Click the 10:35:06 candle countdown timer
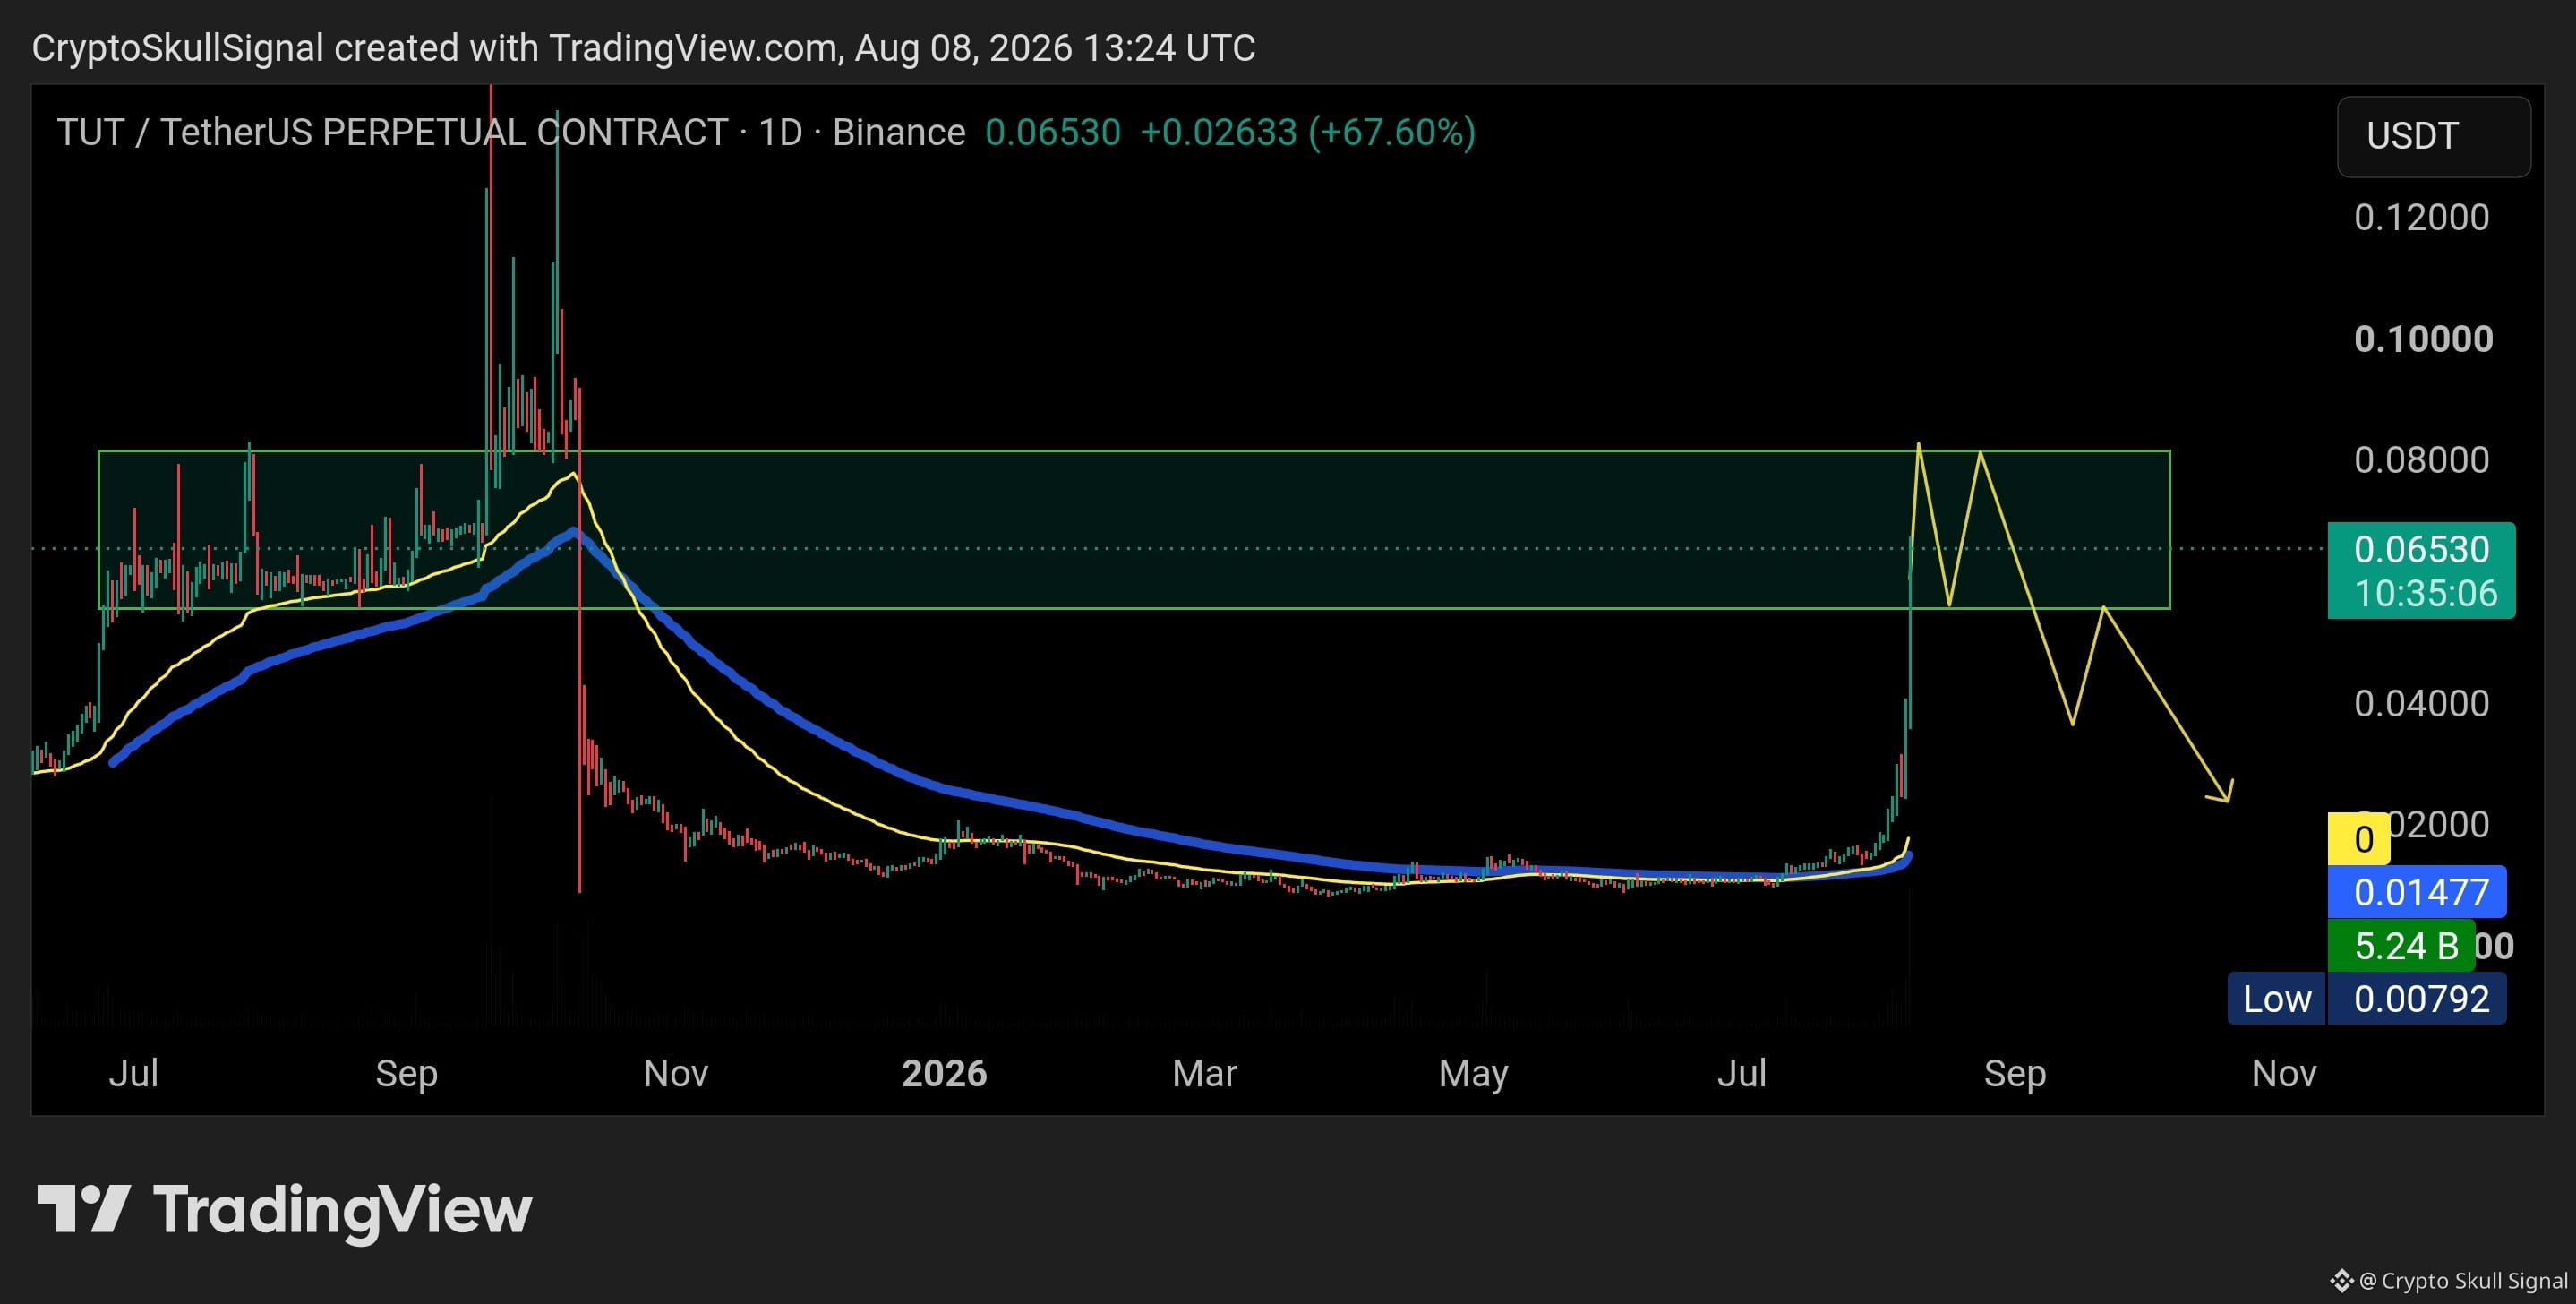 [x=2426, y=594]
